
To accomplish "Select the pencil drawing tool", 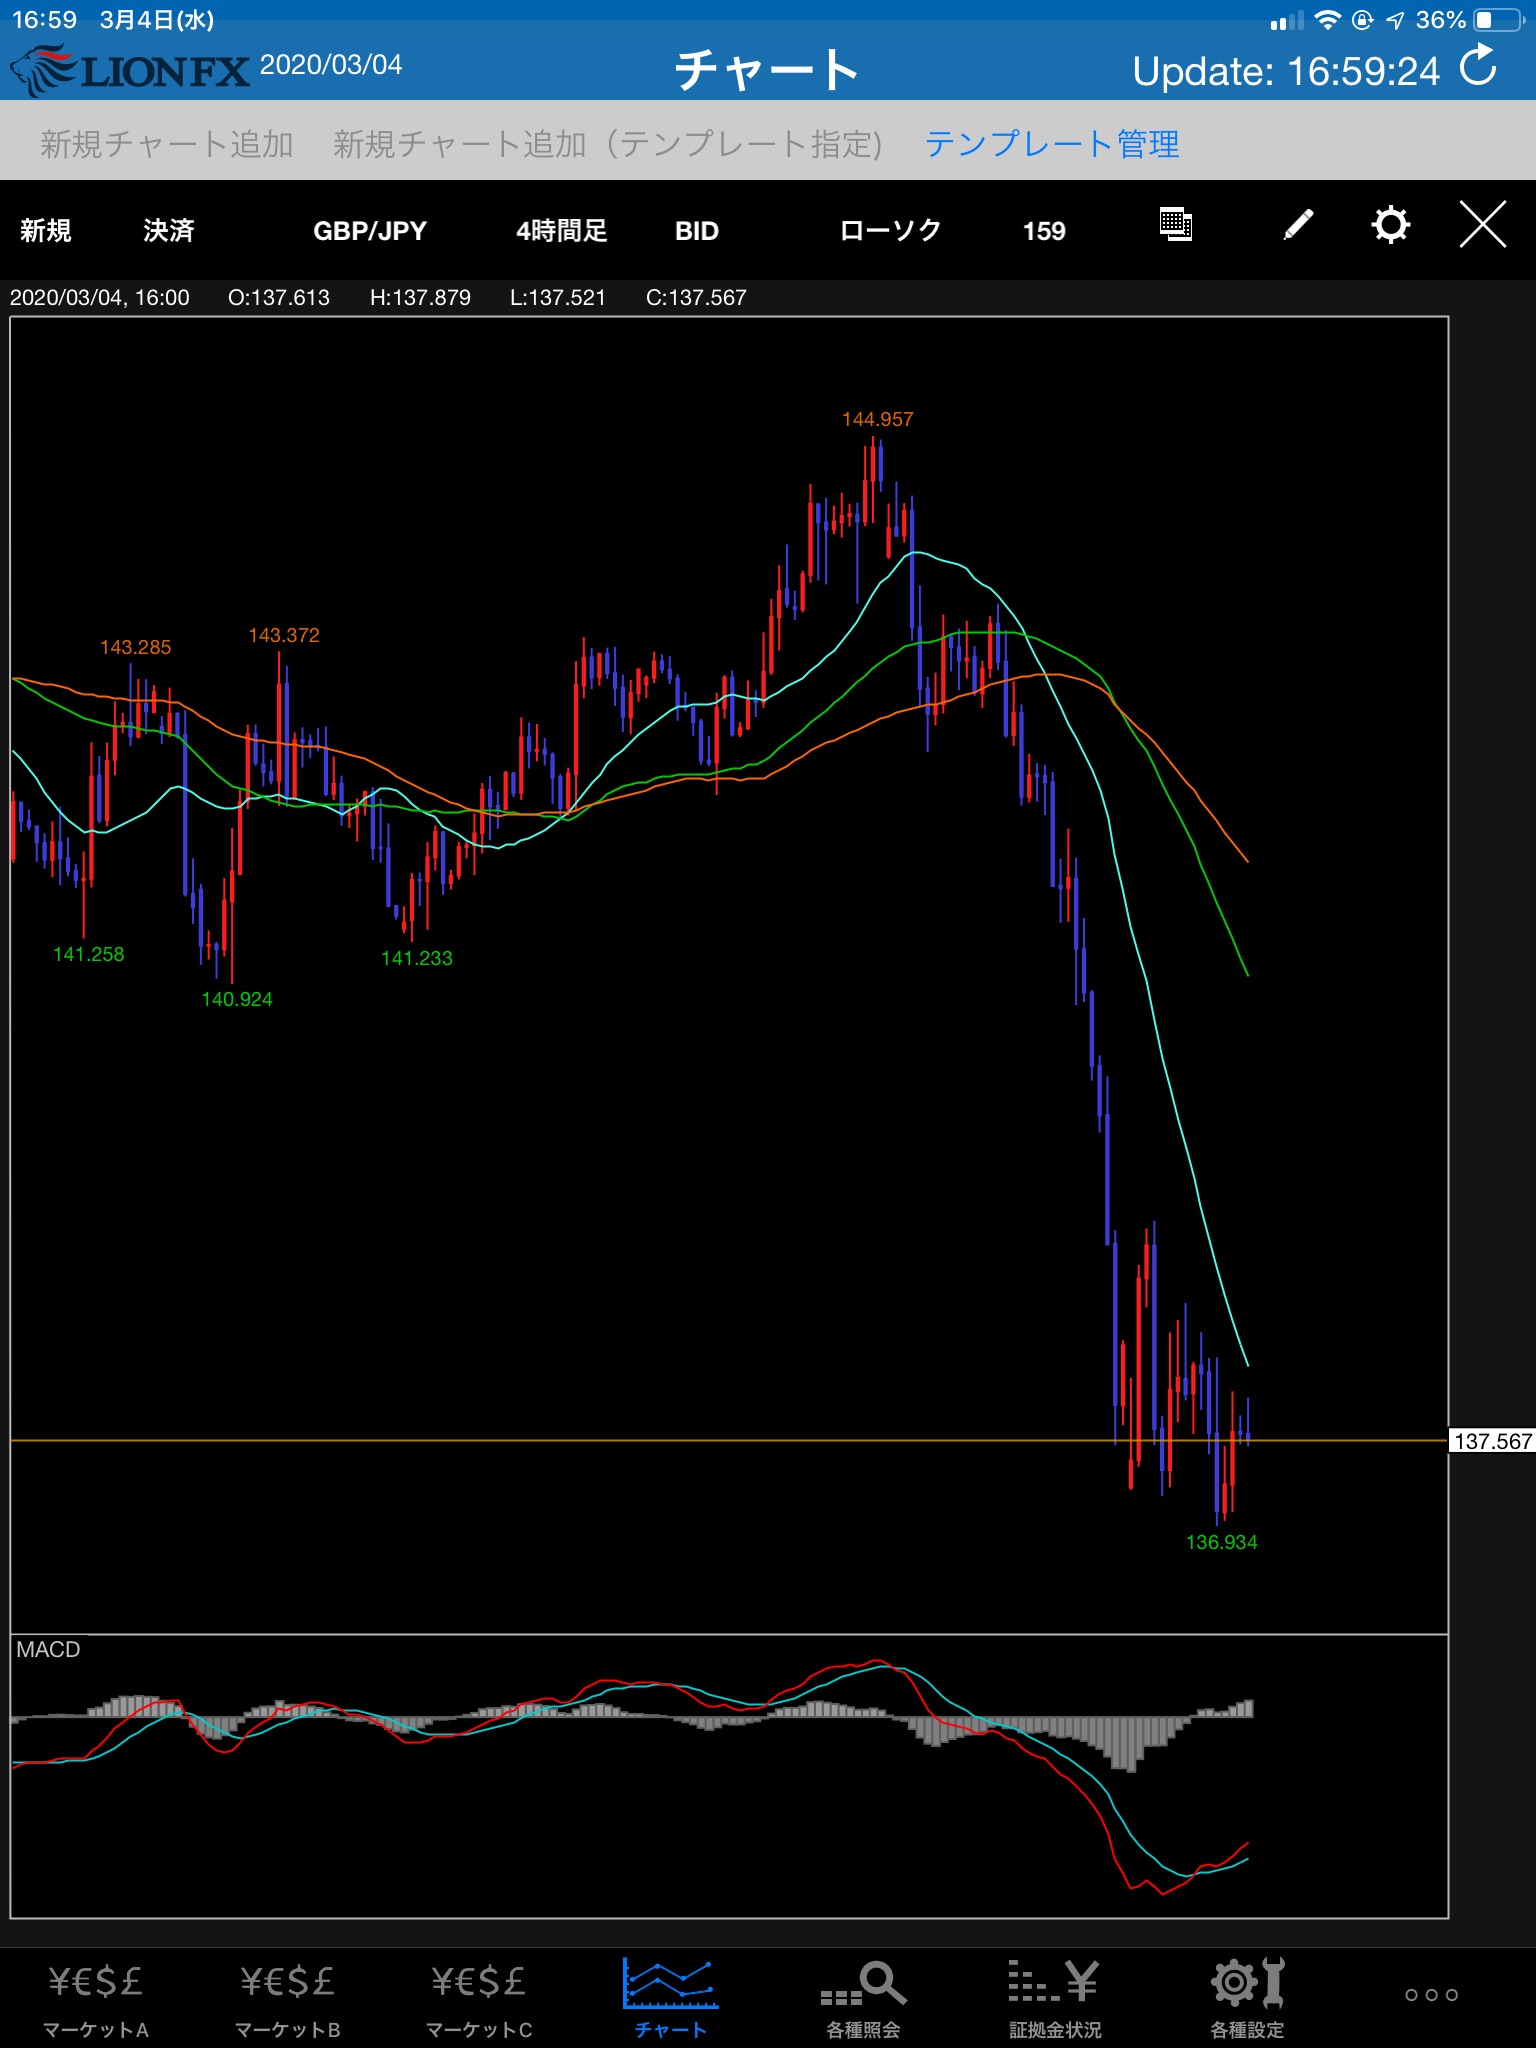I will click(x=1297, y=226).
